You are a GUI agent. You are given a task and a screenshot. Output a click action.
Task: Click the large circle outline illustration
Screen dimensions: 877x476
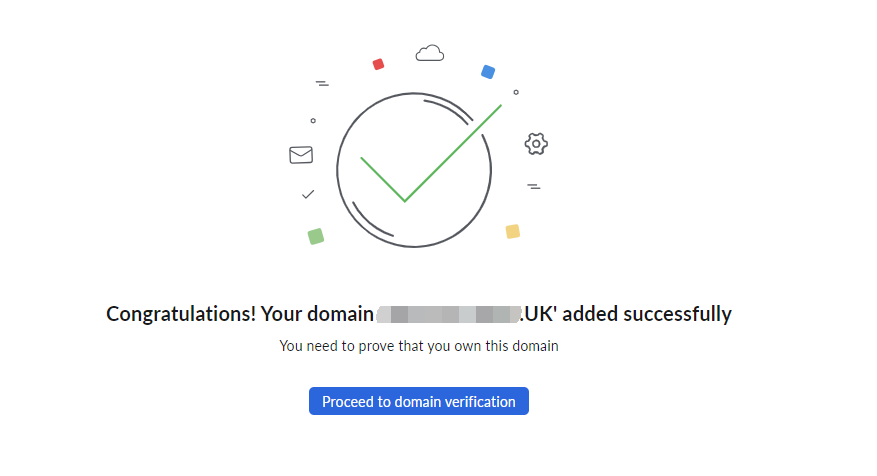[414, 169]
